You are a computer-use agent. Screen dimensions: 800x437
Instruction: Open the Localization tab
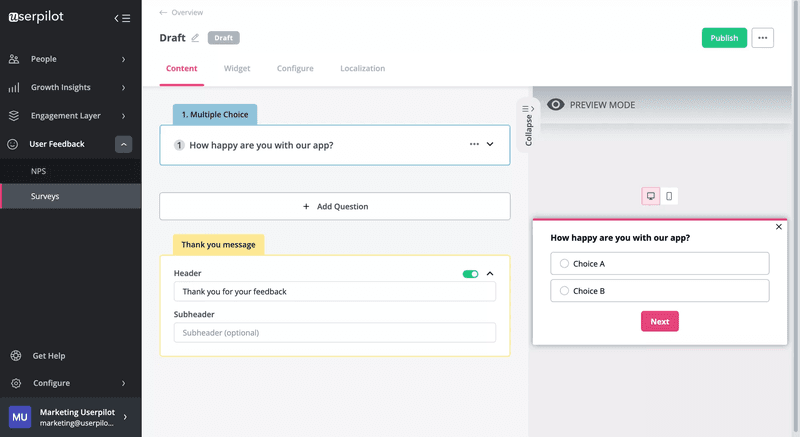tap(362, 68)
